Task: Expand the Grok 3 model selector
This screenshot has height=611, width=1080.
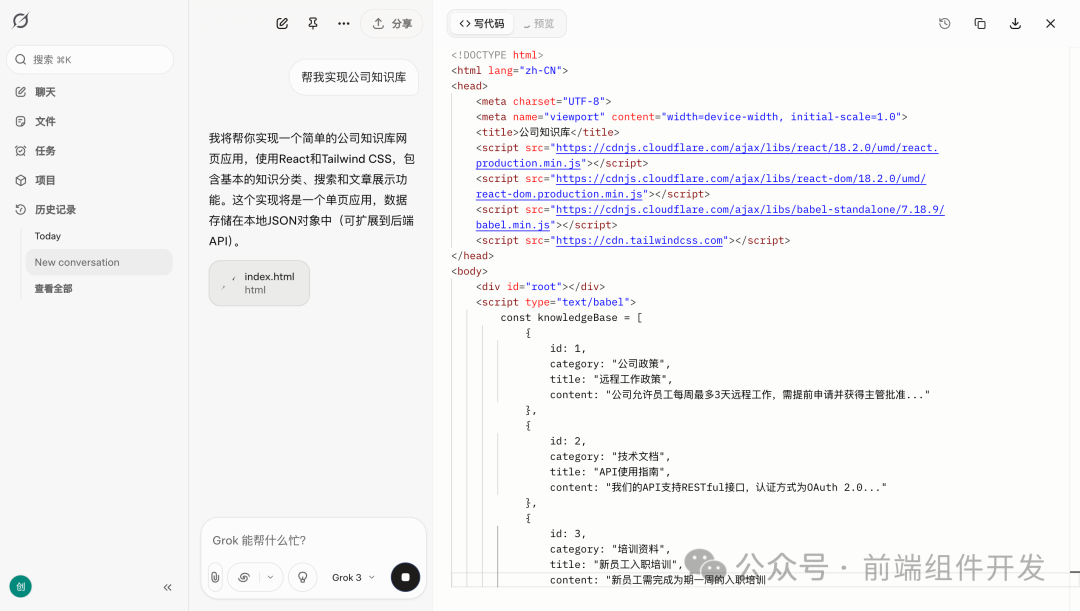Action: pyautogui.click(x=351, y=577)
